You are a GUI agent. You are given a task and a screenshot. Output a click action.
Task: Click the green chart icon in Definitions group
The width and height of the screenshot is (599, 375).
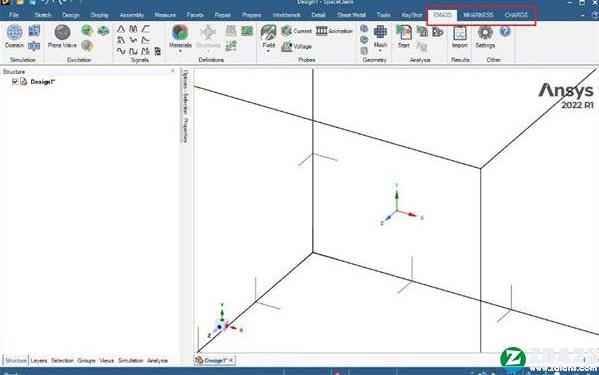(247, 31)
